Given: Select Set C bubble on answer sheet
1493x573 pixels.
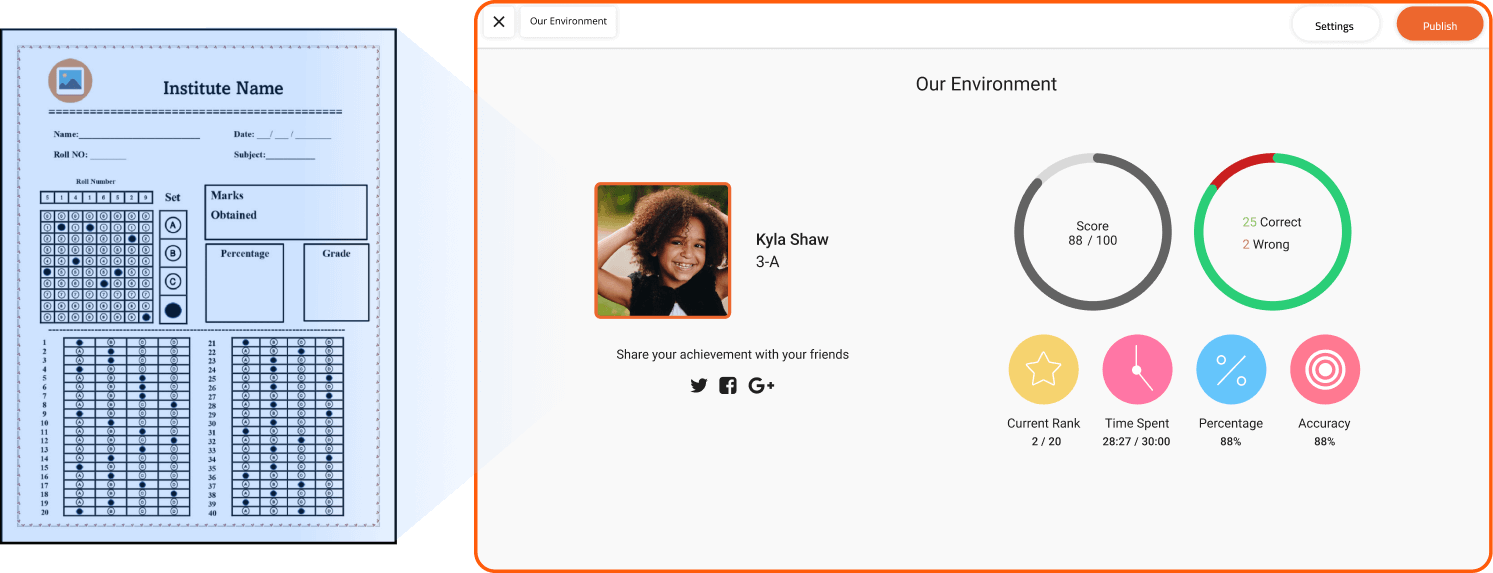Looking at the screenshot, I should tap(173, 281).
